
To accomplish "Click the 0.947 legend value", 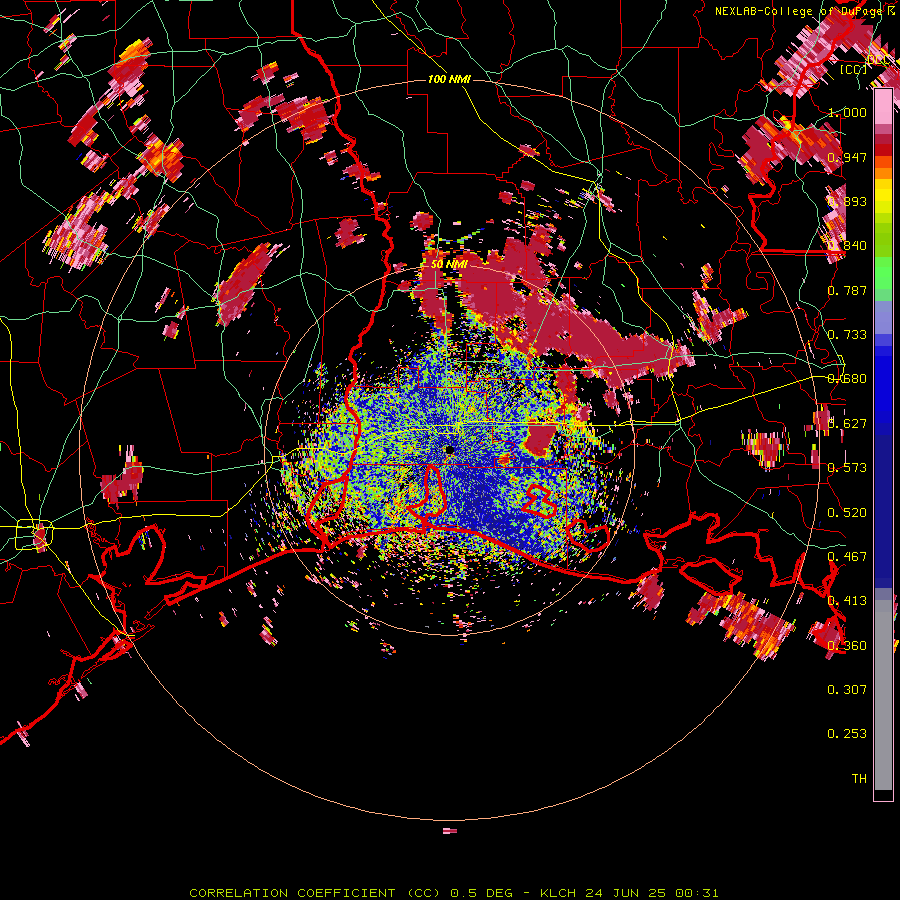I will tap(847, 157).
